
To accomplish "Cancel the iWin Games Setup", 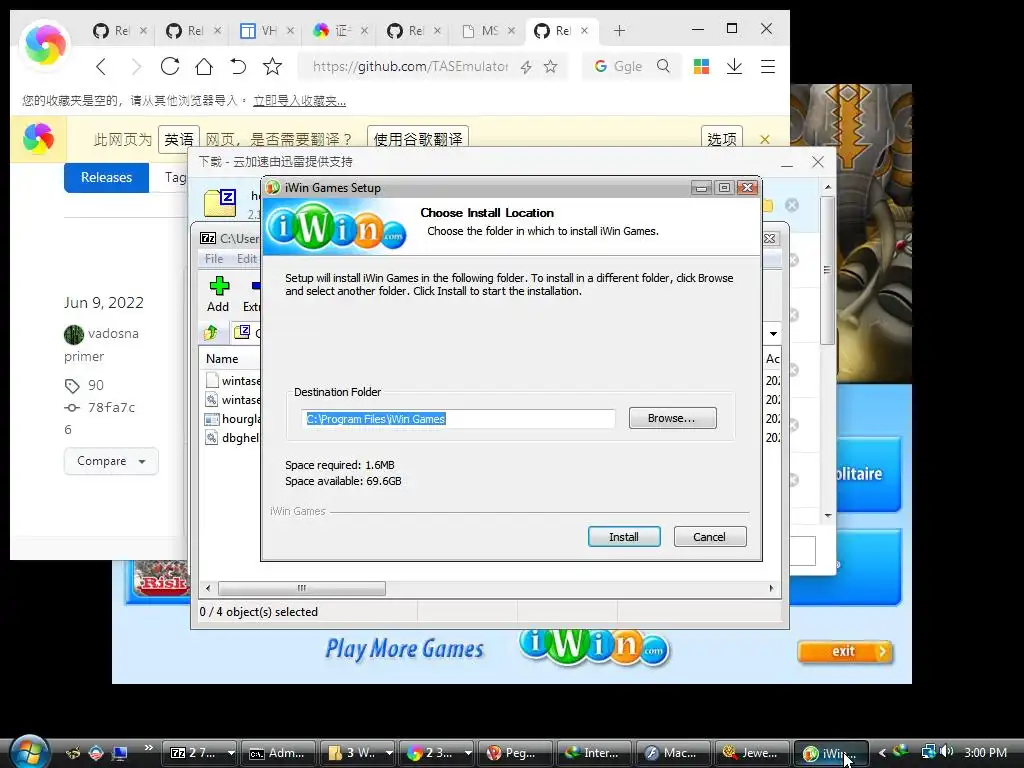I will [x=709, y=537].
